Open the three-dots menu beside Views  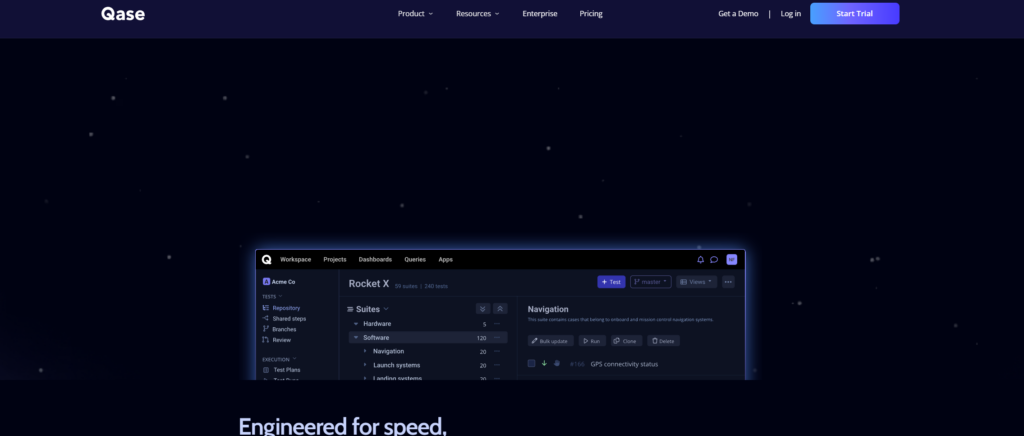728,282
